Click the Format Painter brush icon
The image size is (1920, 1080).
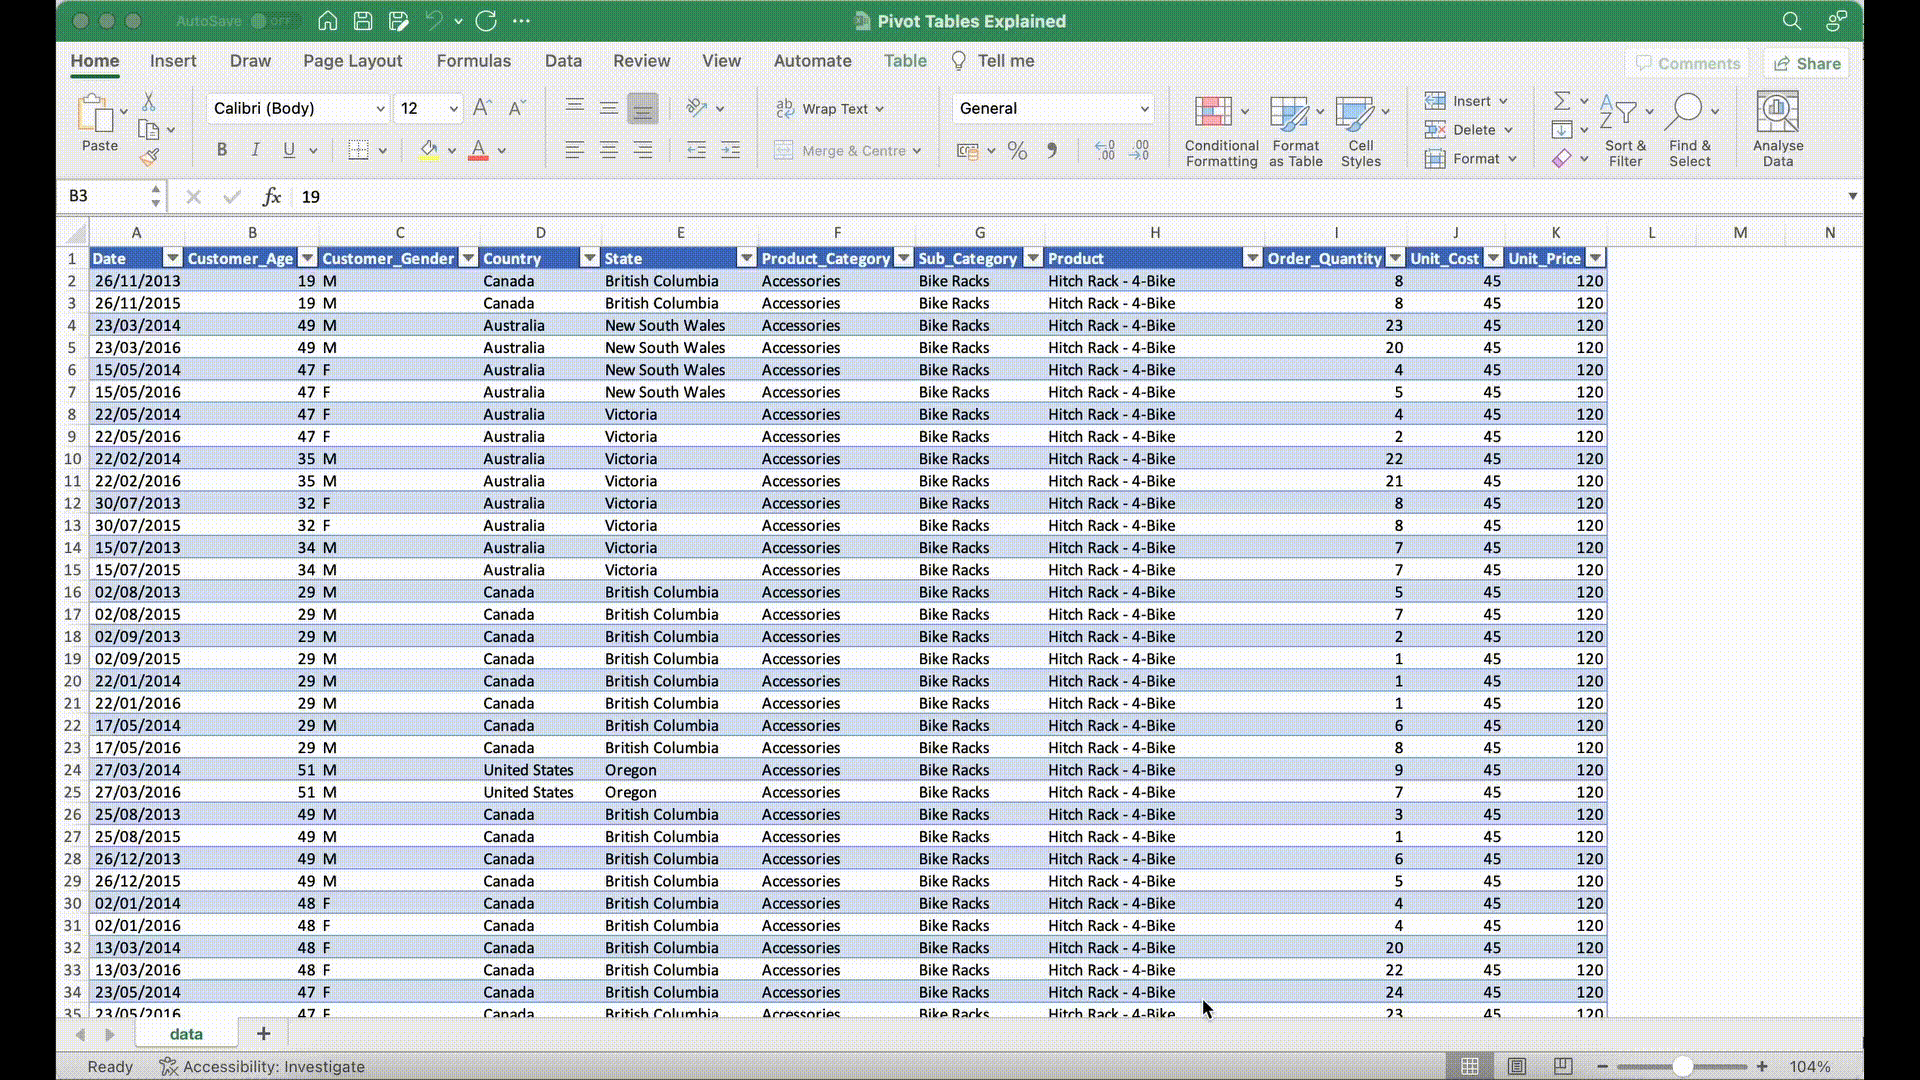coord(150,157)
